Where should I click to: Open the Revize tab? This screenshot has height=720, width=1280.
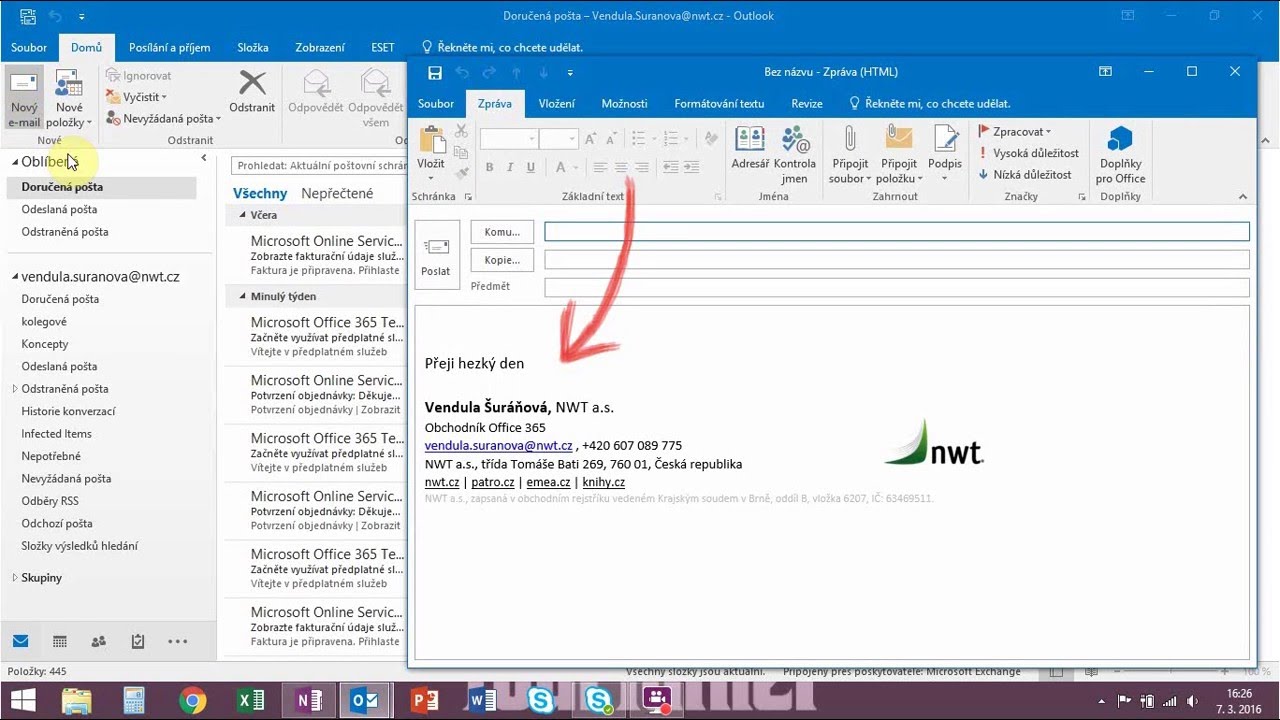(807, 104)
